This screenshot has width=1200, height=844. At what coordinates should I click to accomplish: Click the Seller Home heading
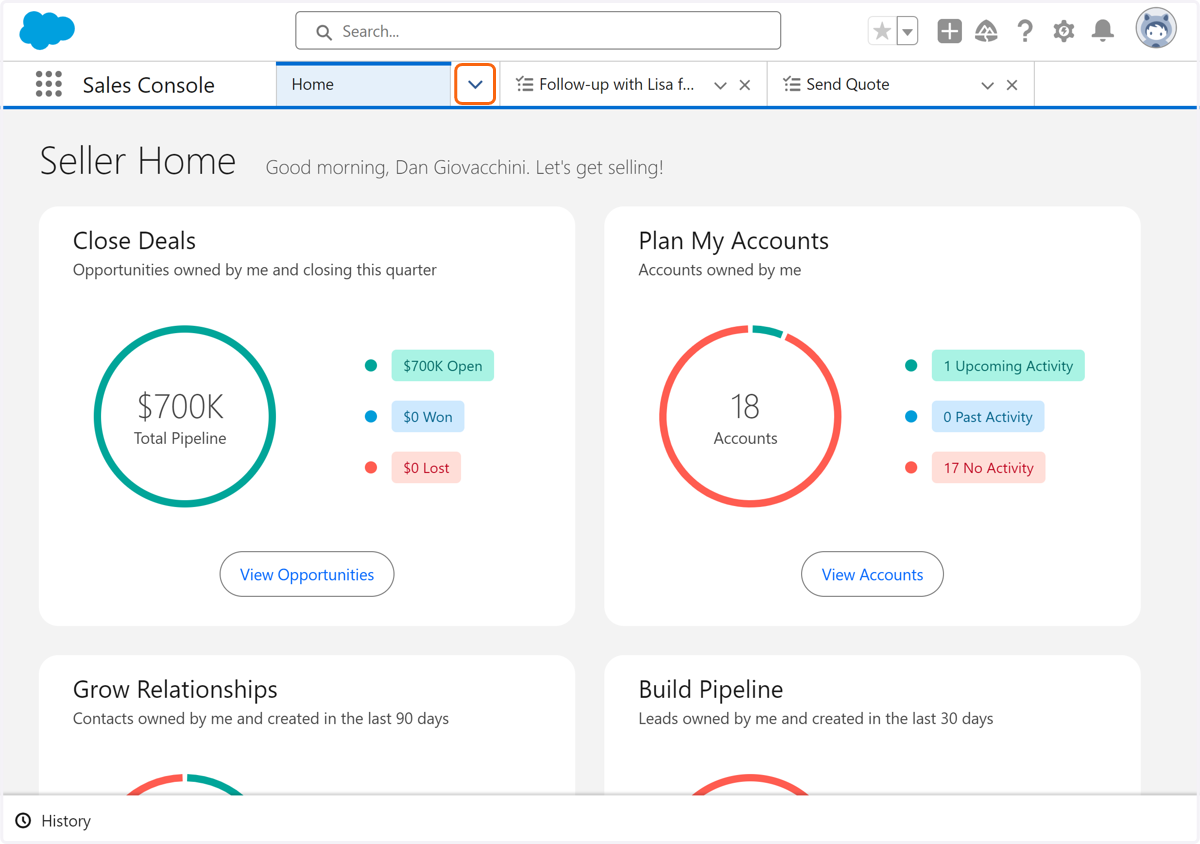coord(138,161)
